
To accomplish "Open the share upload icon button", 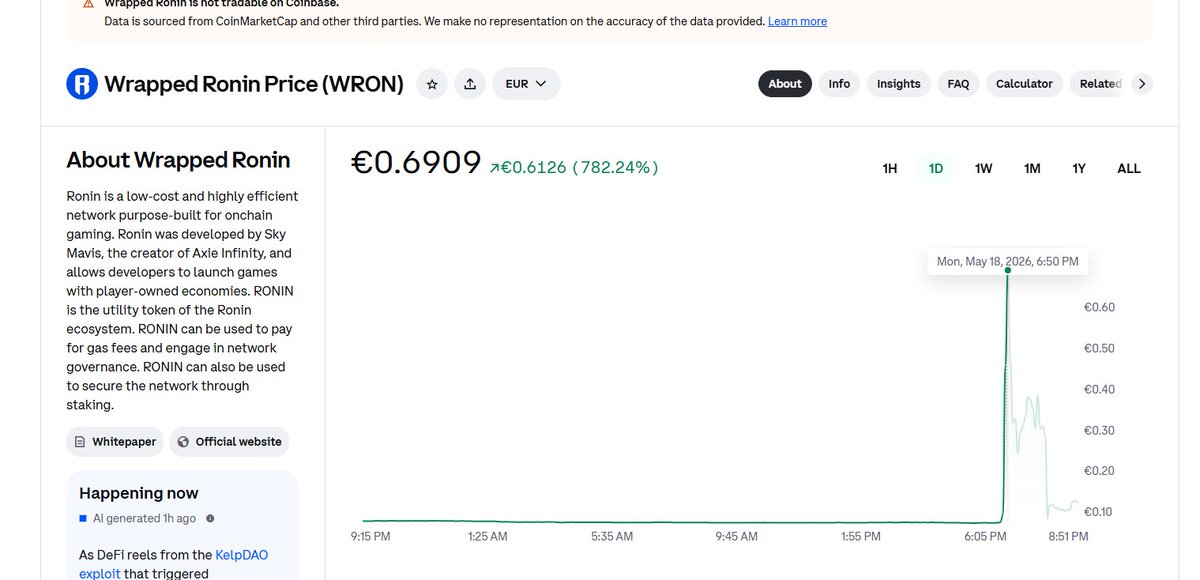I will pyautogui.click(x=470, y=84).
